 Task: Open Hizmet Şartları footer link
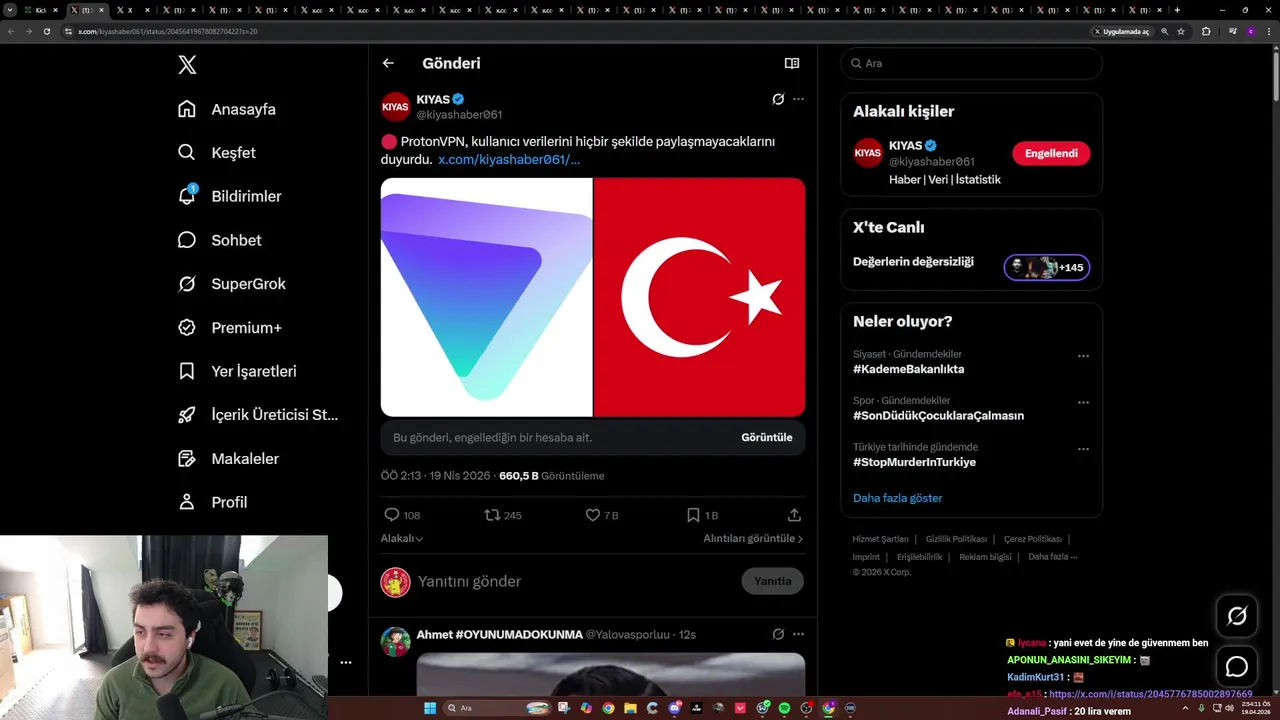pyautogui.click(x=880, y=539)
